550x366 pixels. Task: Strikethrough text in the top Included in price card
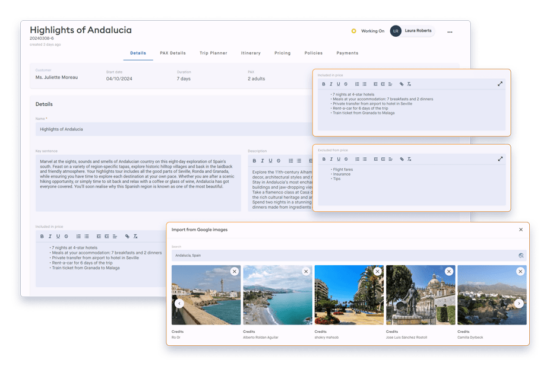point(346,84)
